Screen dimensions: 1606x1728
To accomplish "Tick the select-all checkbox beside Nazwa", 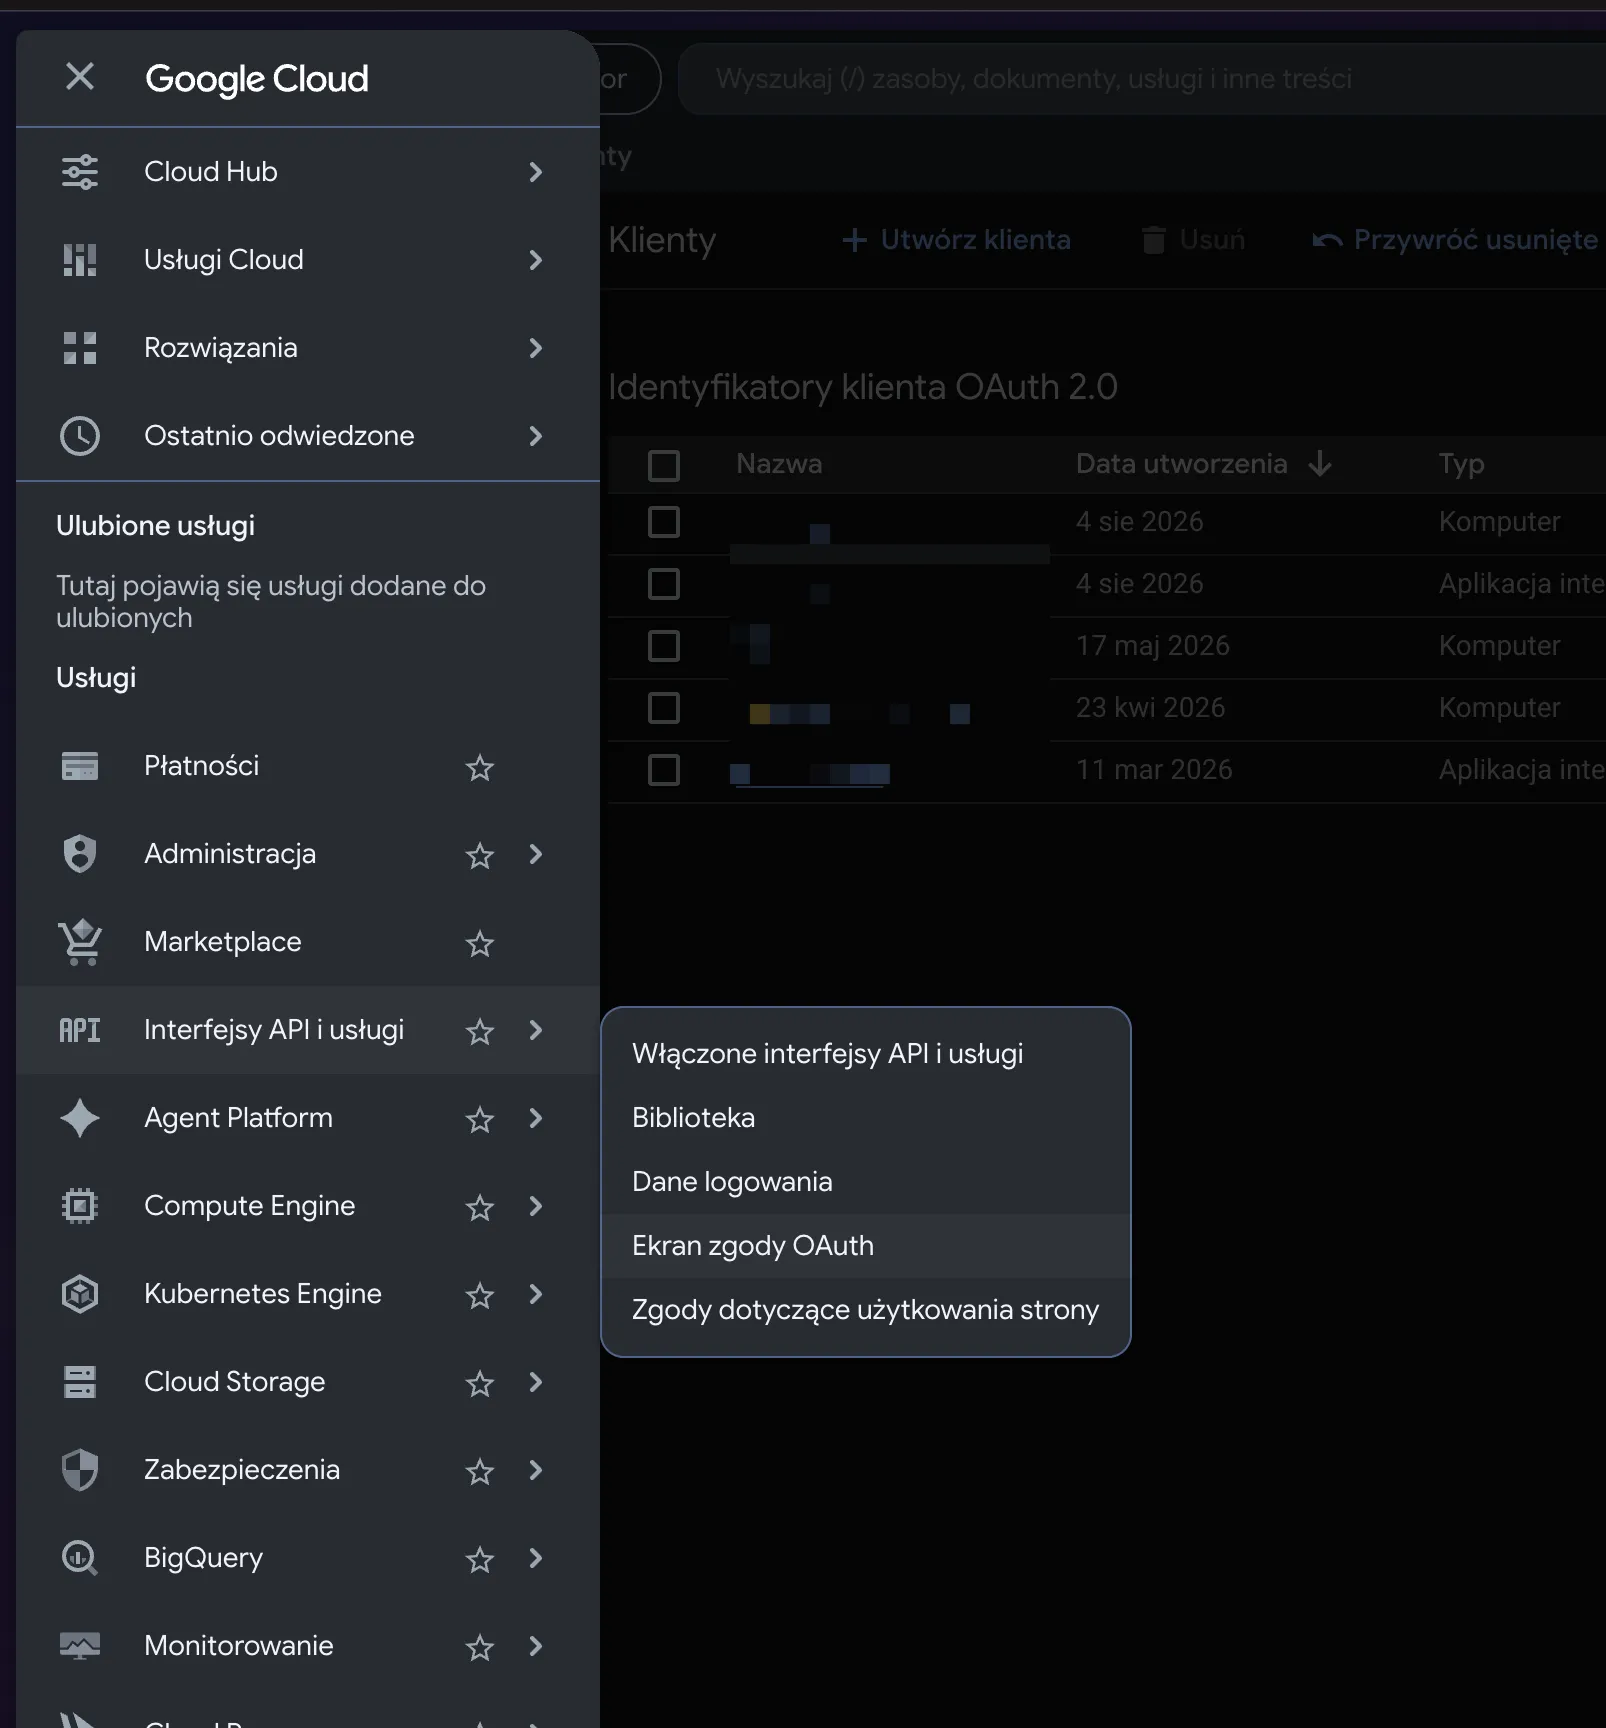I will tap(664, 465).
